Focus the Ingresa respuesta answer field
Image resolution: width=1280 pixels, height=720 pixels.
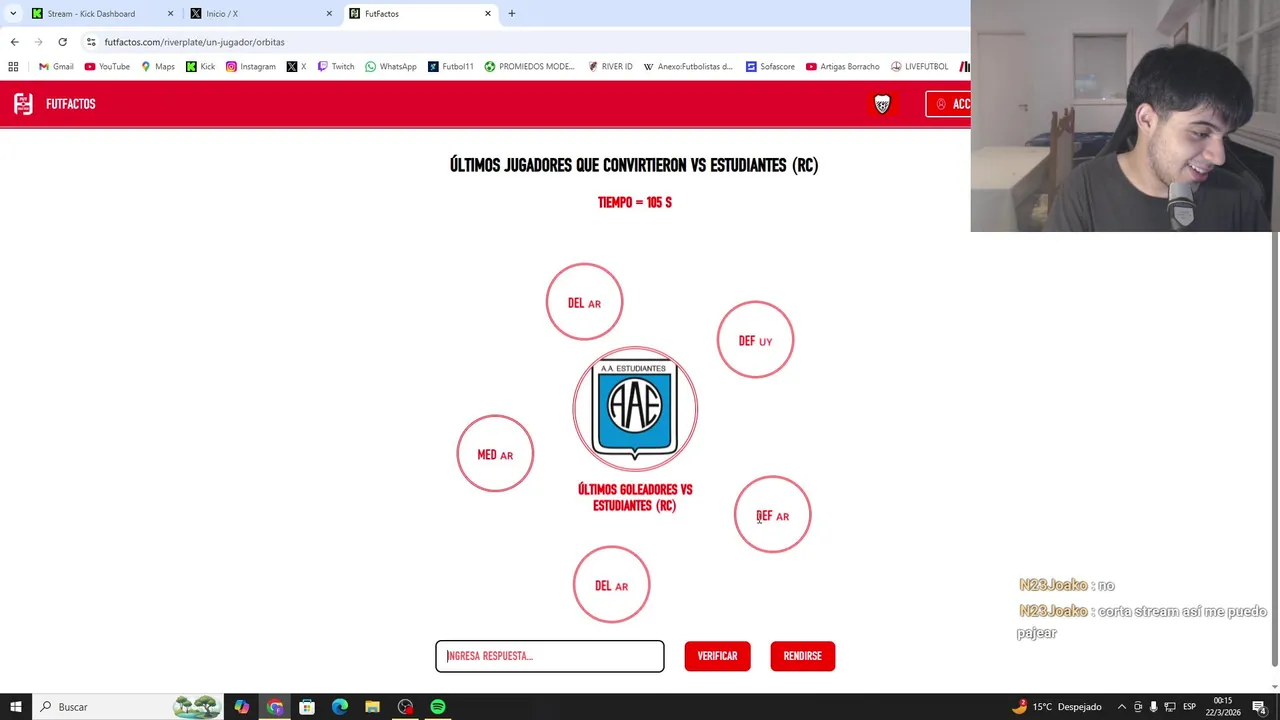tap(550, 656)
